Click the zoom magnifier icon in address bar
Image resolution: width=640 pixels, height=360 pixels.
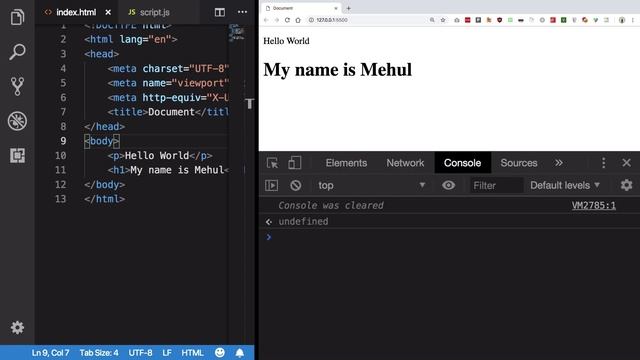pos(432,20)
